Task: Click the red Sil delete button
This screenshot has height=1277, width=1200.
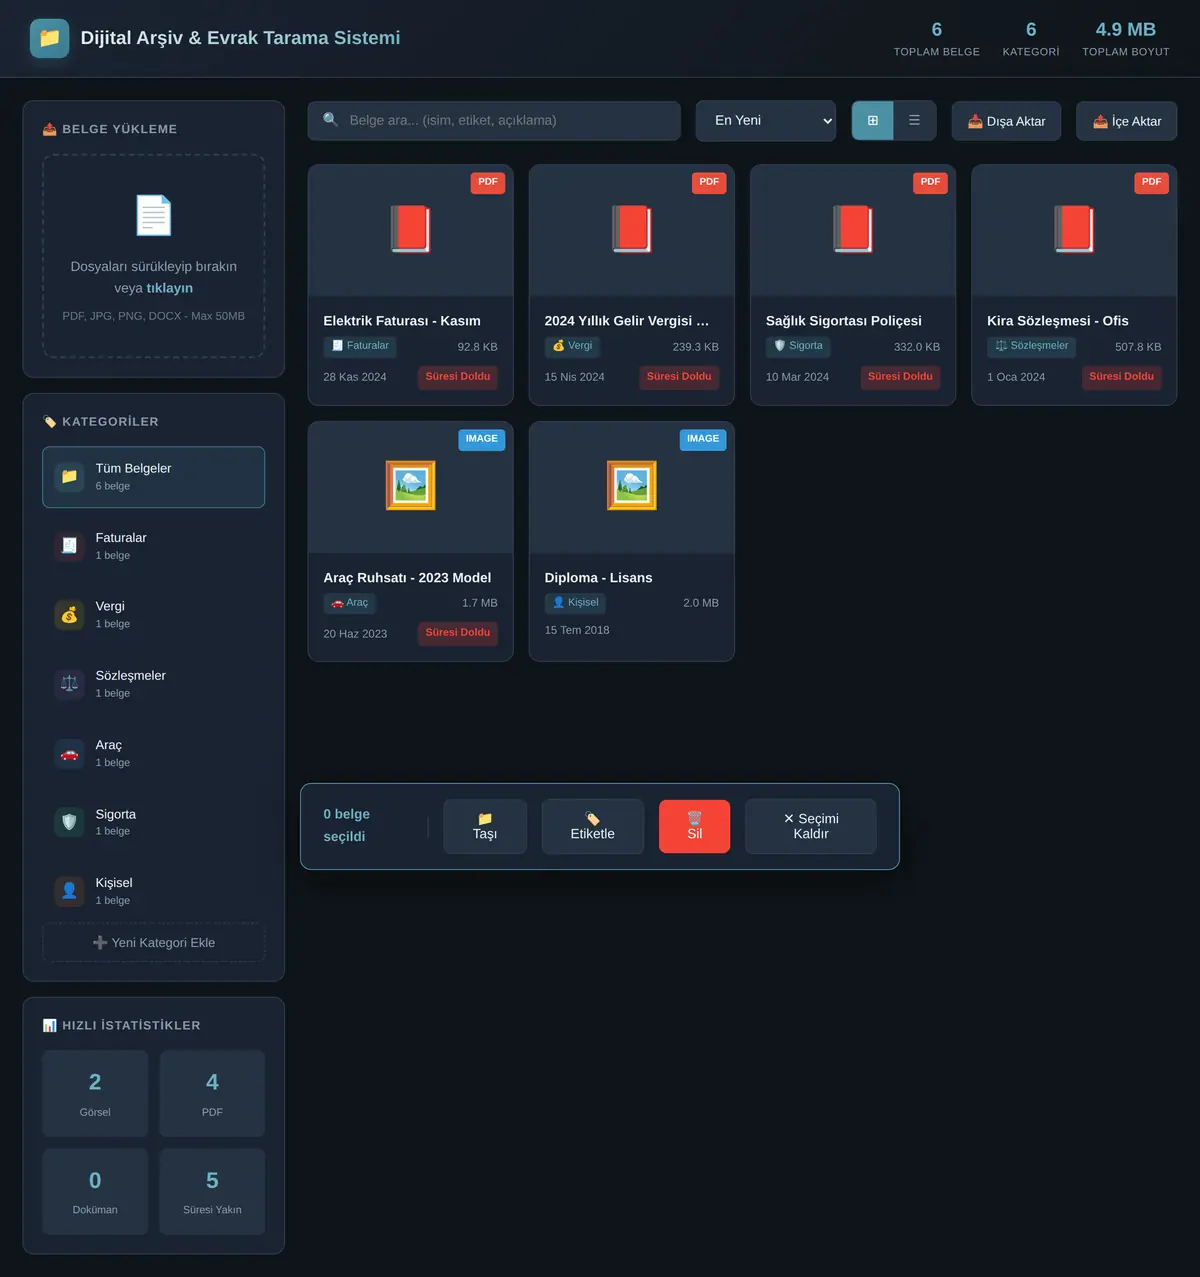Action: tap(694, 826)
